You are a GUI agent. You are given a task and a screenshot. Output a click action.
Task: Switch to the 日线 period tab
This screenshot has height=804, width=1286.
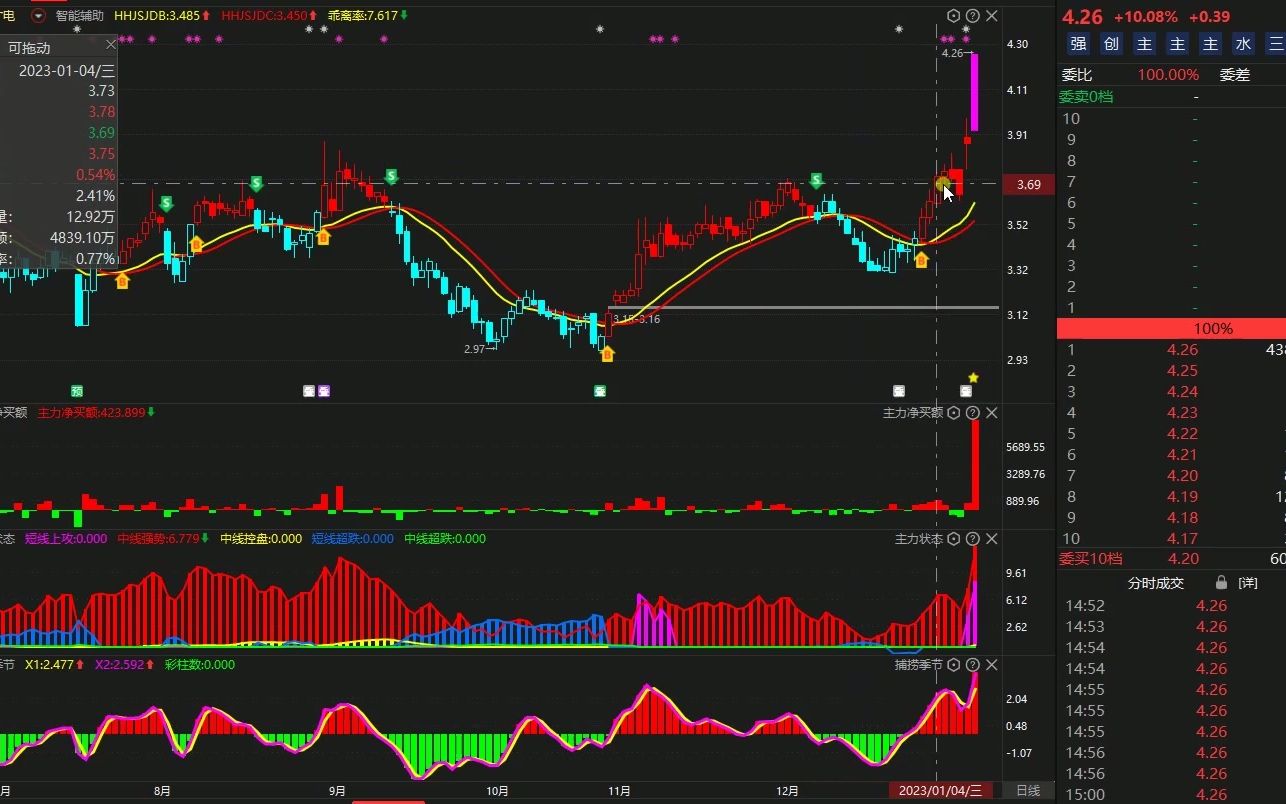click(x=1028, y=790)
